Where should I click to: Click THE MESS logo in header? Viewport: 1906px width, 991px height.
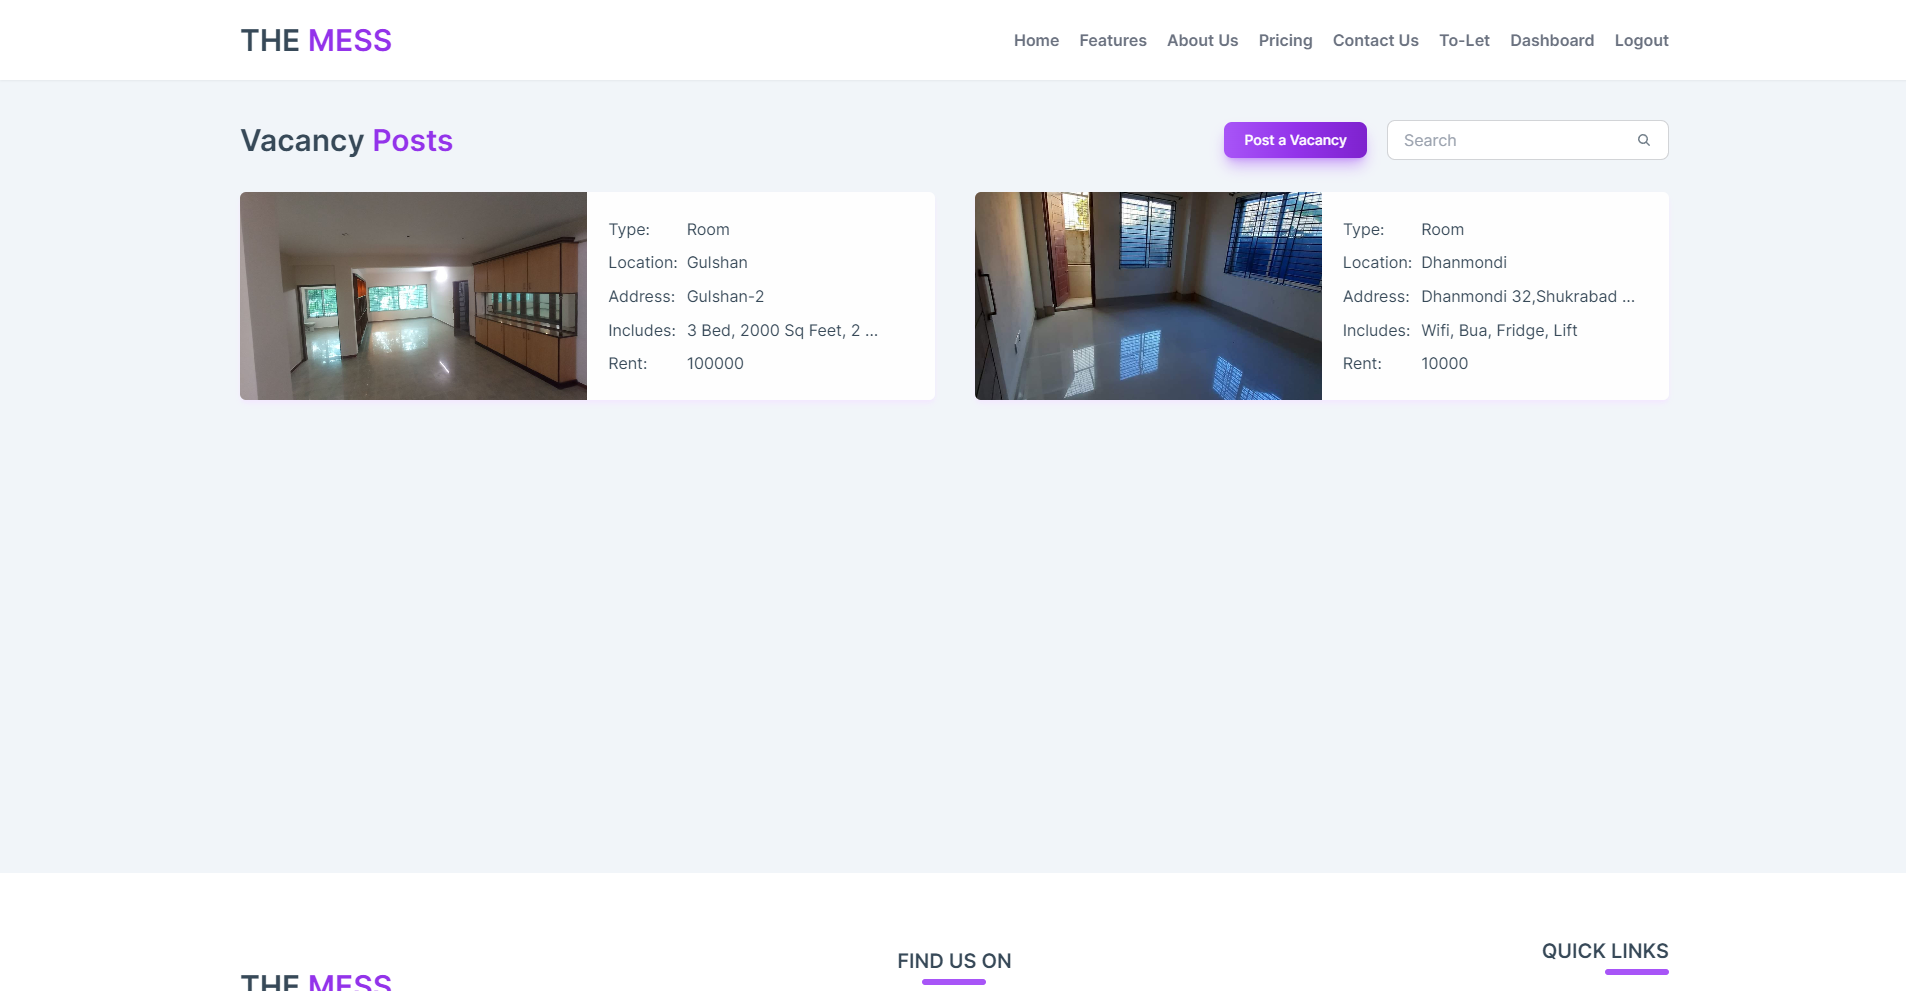pyautogui.click(x=316, y=40)
